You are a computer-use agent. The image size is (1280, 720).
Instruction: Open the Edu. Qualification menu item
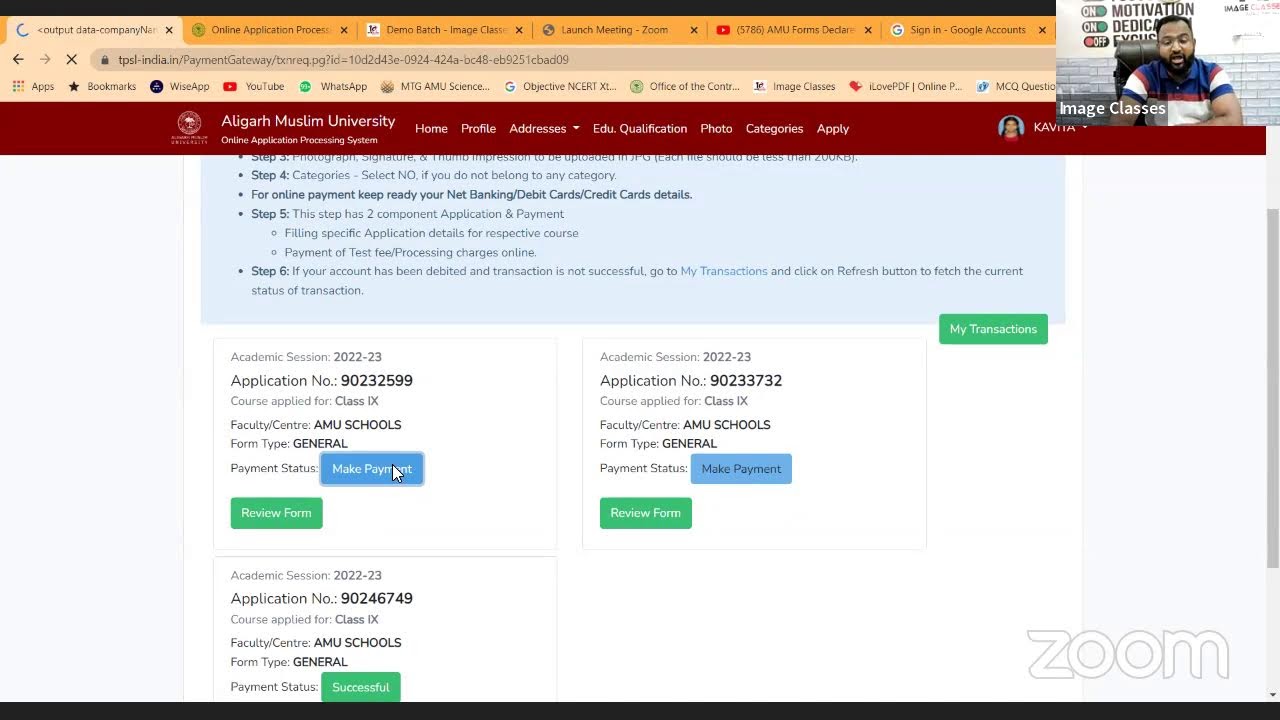click(640, 129)
